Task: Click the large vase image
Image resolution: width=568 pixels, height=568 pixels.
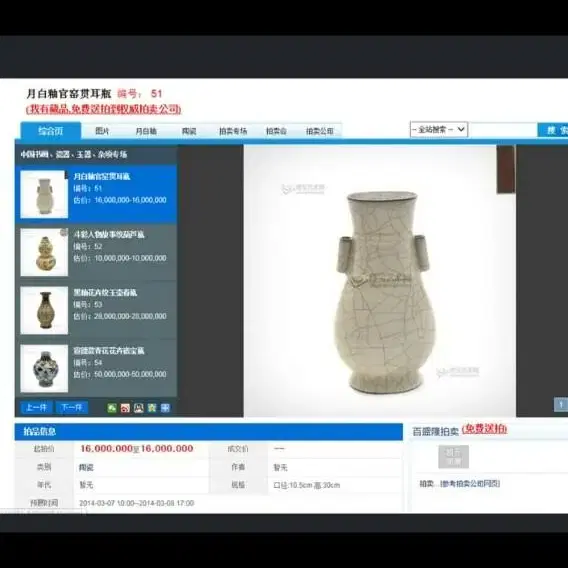Action: pyautogui.click(x=380, y=281)
